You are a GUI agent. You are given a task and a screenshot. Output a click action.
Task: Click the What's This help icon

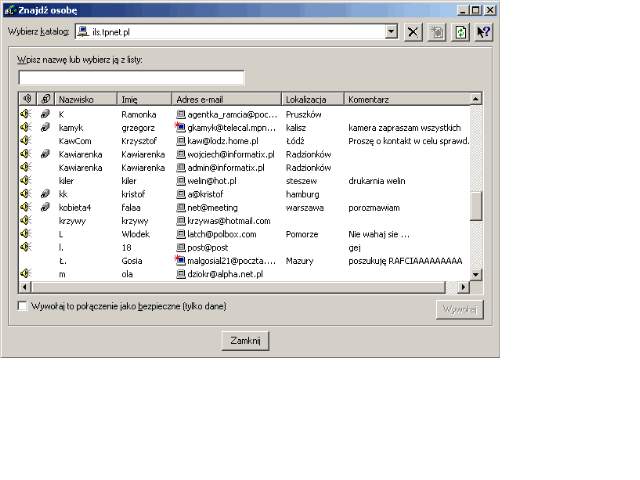tap(484, 32)
